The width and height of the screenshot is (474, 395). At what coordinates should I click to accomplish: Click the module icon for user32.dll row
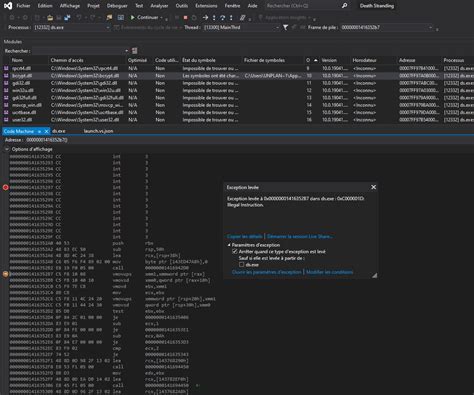pyautogui.click(x=6, y=120)
